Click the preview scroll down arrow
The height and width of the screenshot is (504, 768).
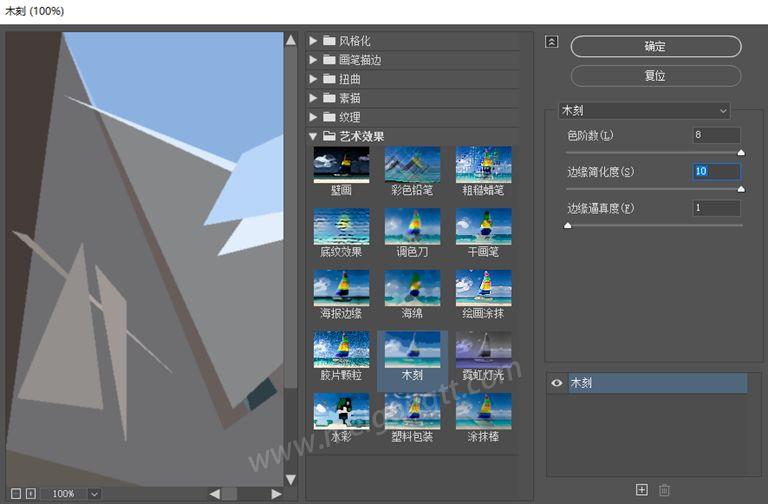coord(291,479)
